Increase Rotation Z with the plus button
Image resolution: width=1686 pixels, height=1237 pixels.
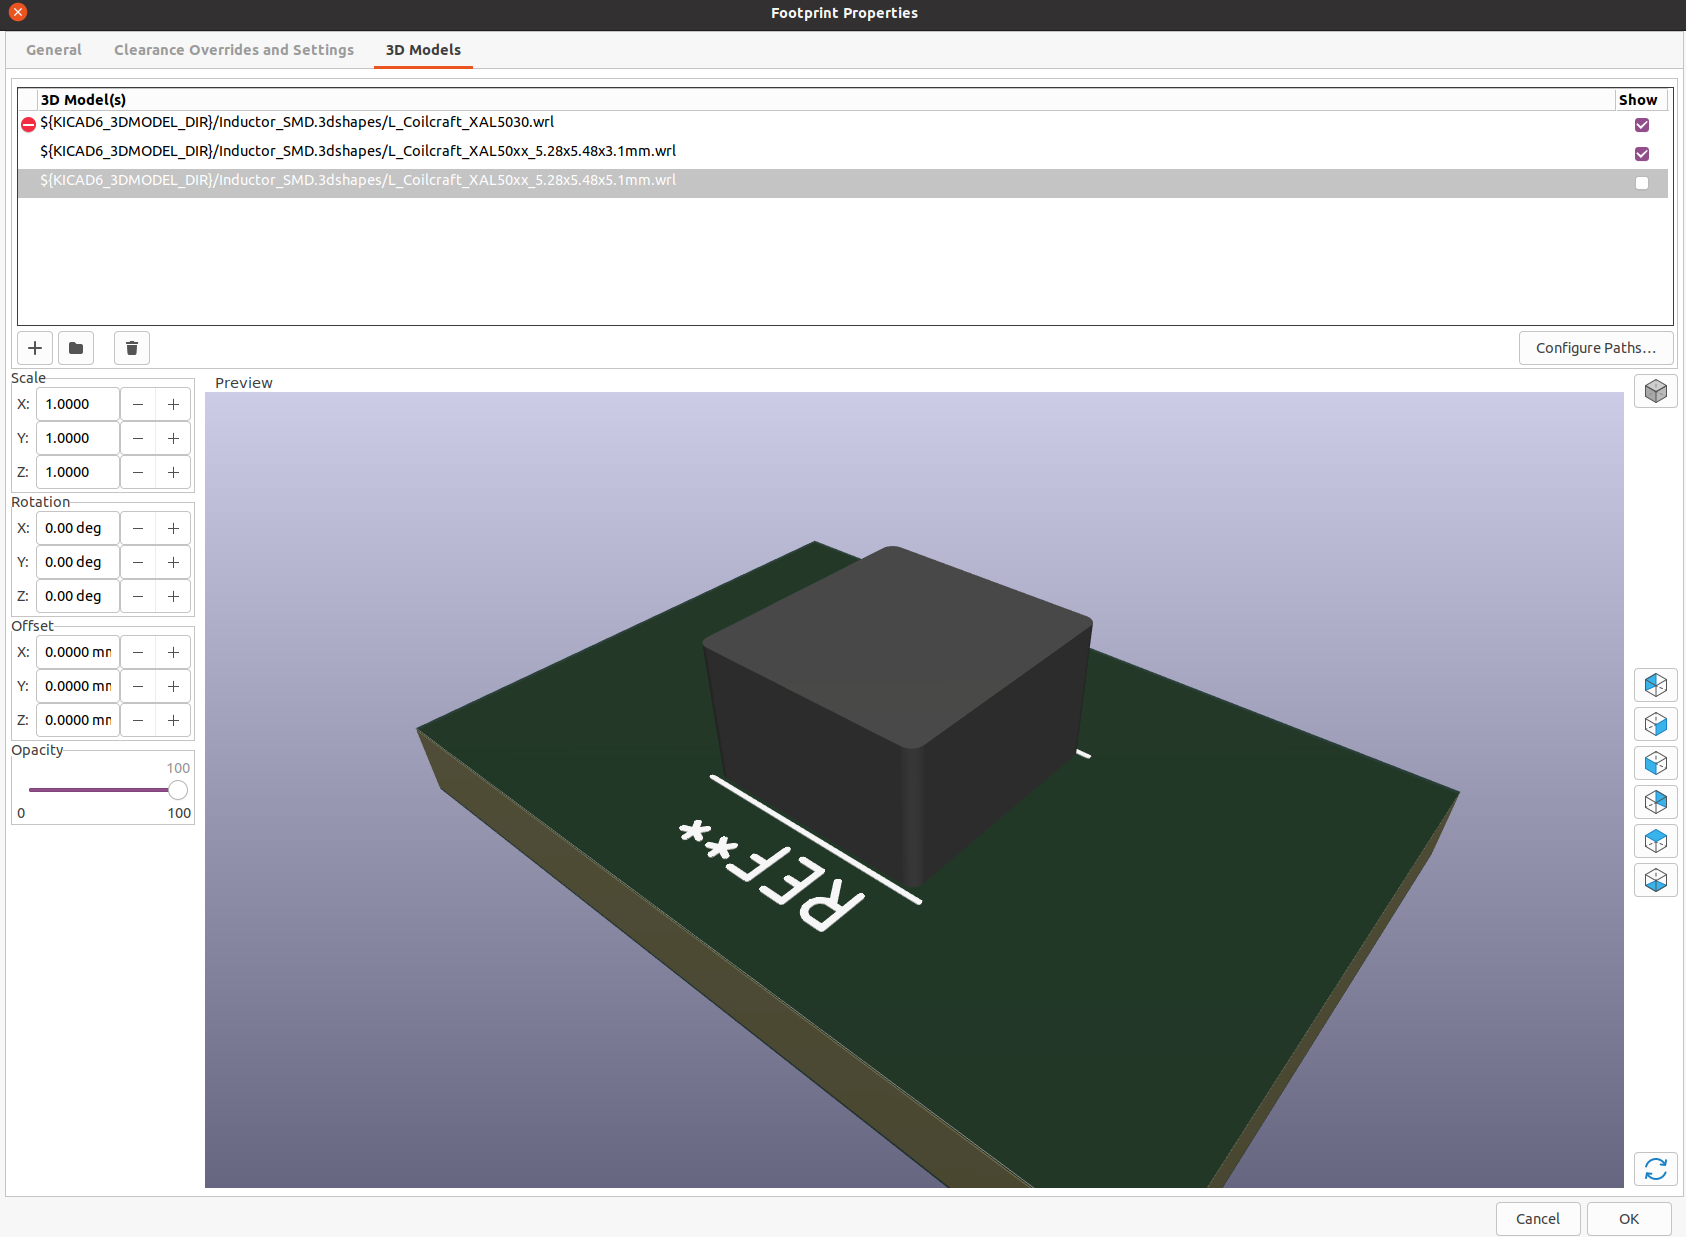[x=173, y=596]
